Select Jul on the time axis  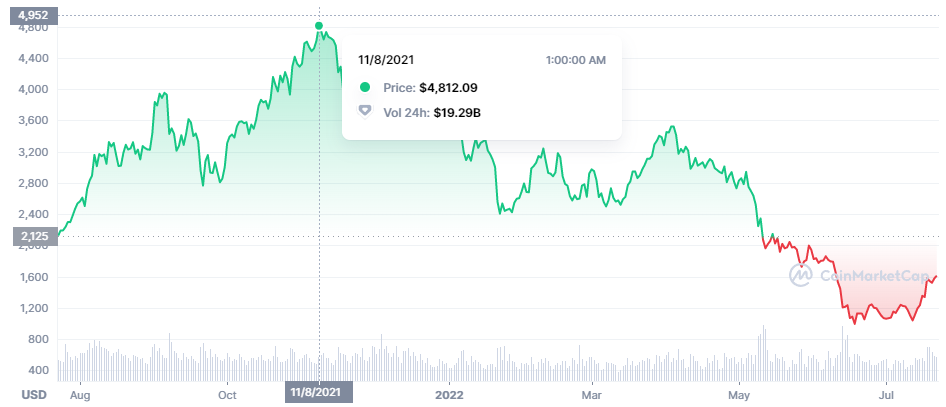pos(886,395)
